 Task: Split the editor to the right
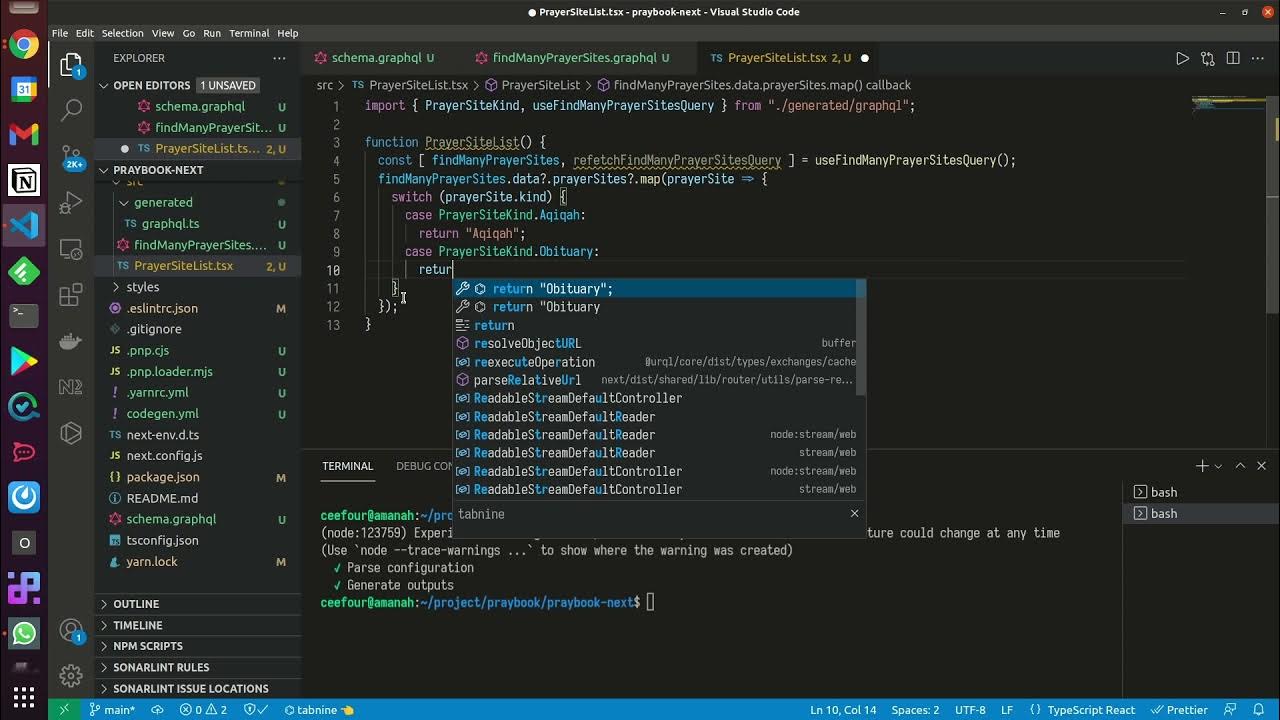pyautogui.click(x=1233, y=58)
